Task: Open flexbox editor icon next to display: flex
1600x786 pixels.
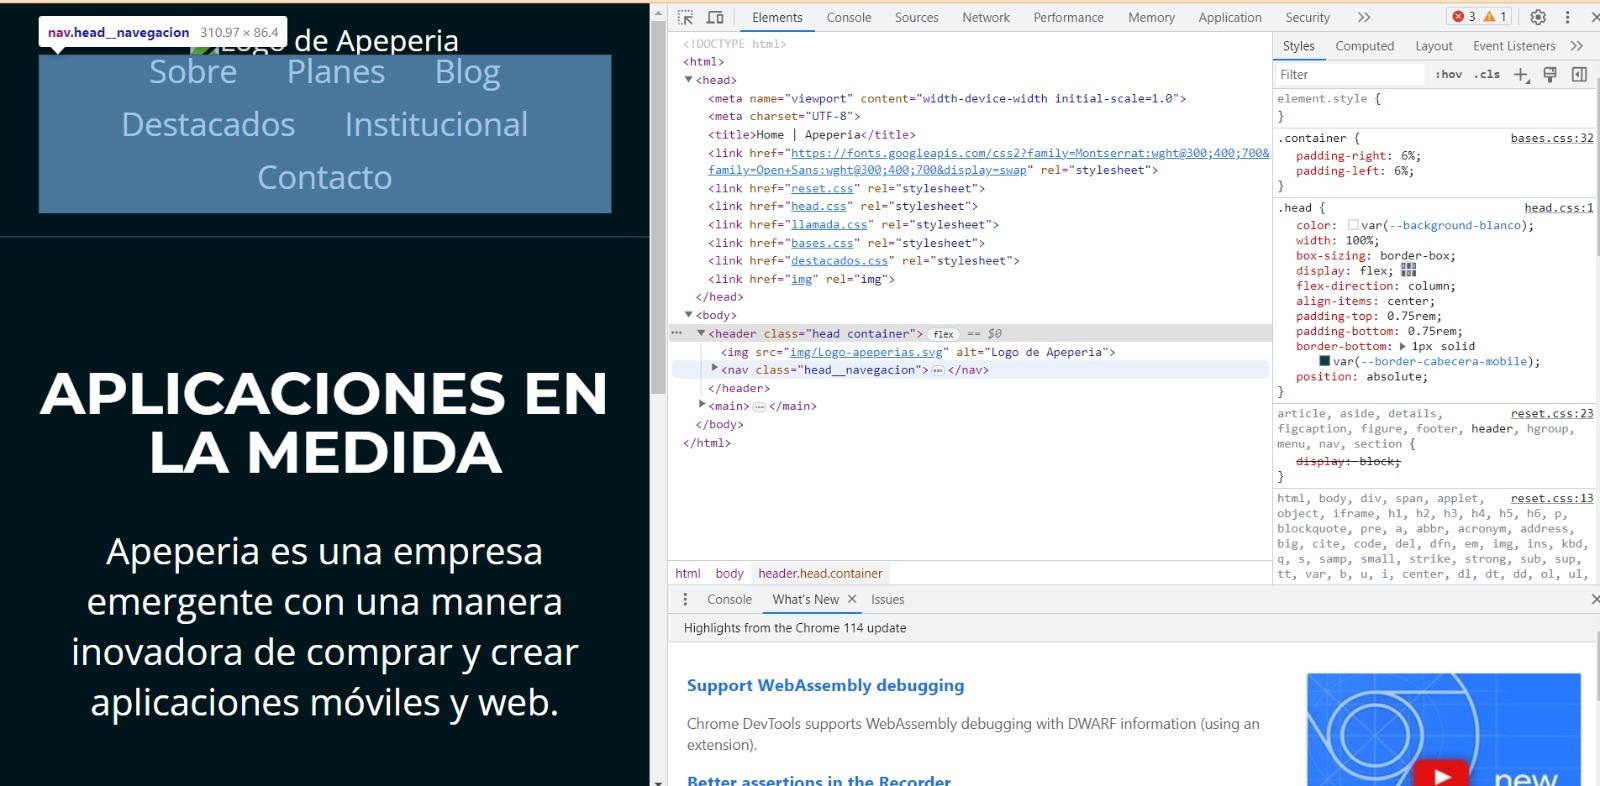Action: (1409, 270)
